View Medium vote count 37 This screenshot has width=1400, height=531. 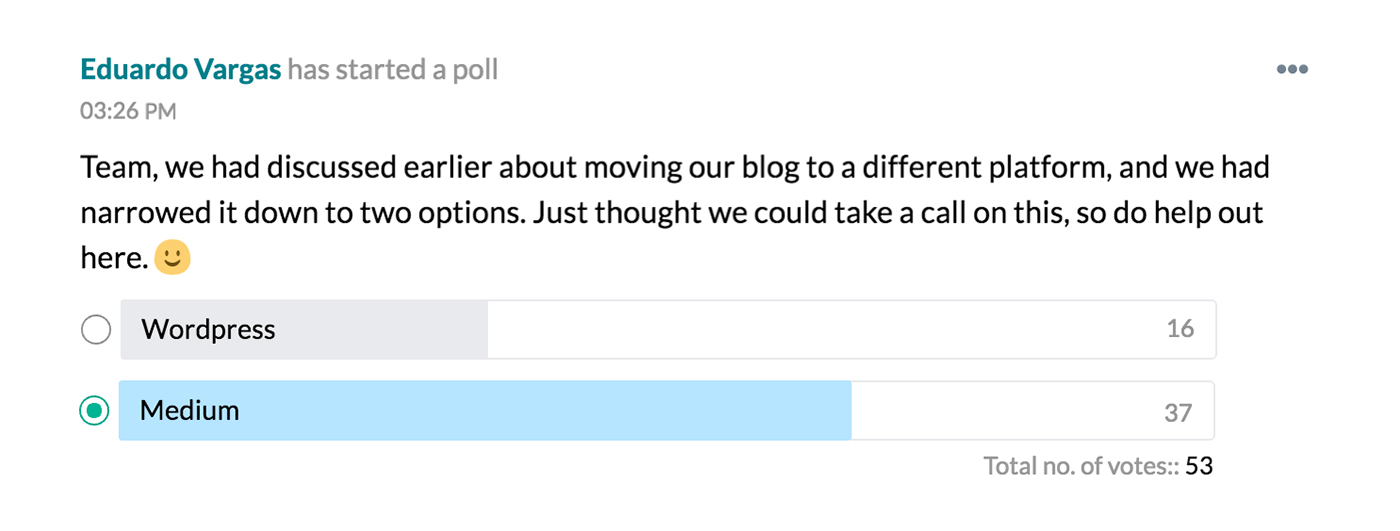pos(1178,411)
